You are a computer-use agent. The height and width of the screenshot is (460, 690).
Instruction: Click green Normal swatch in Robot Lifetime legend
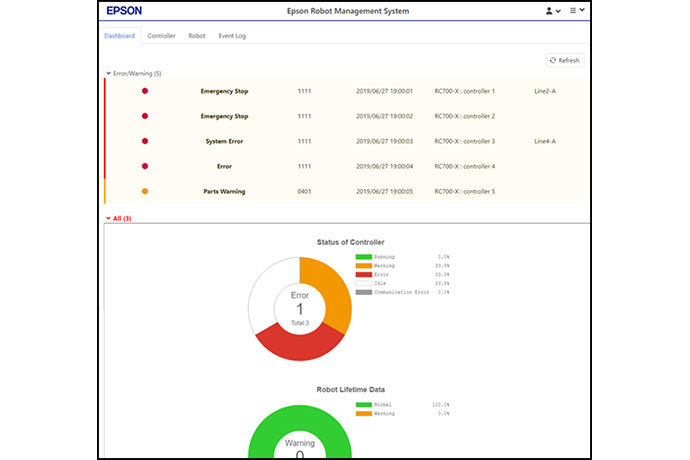364,405
